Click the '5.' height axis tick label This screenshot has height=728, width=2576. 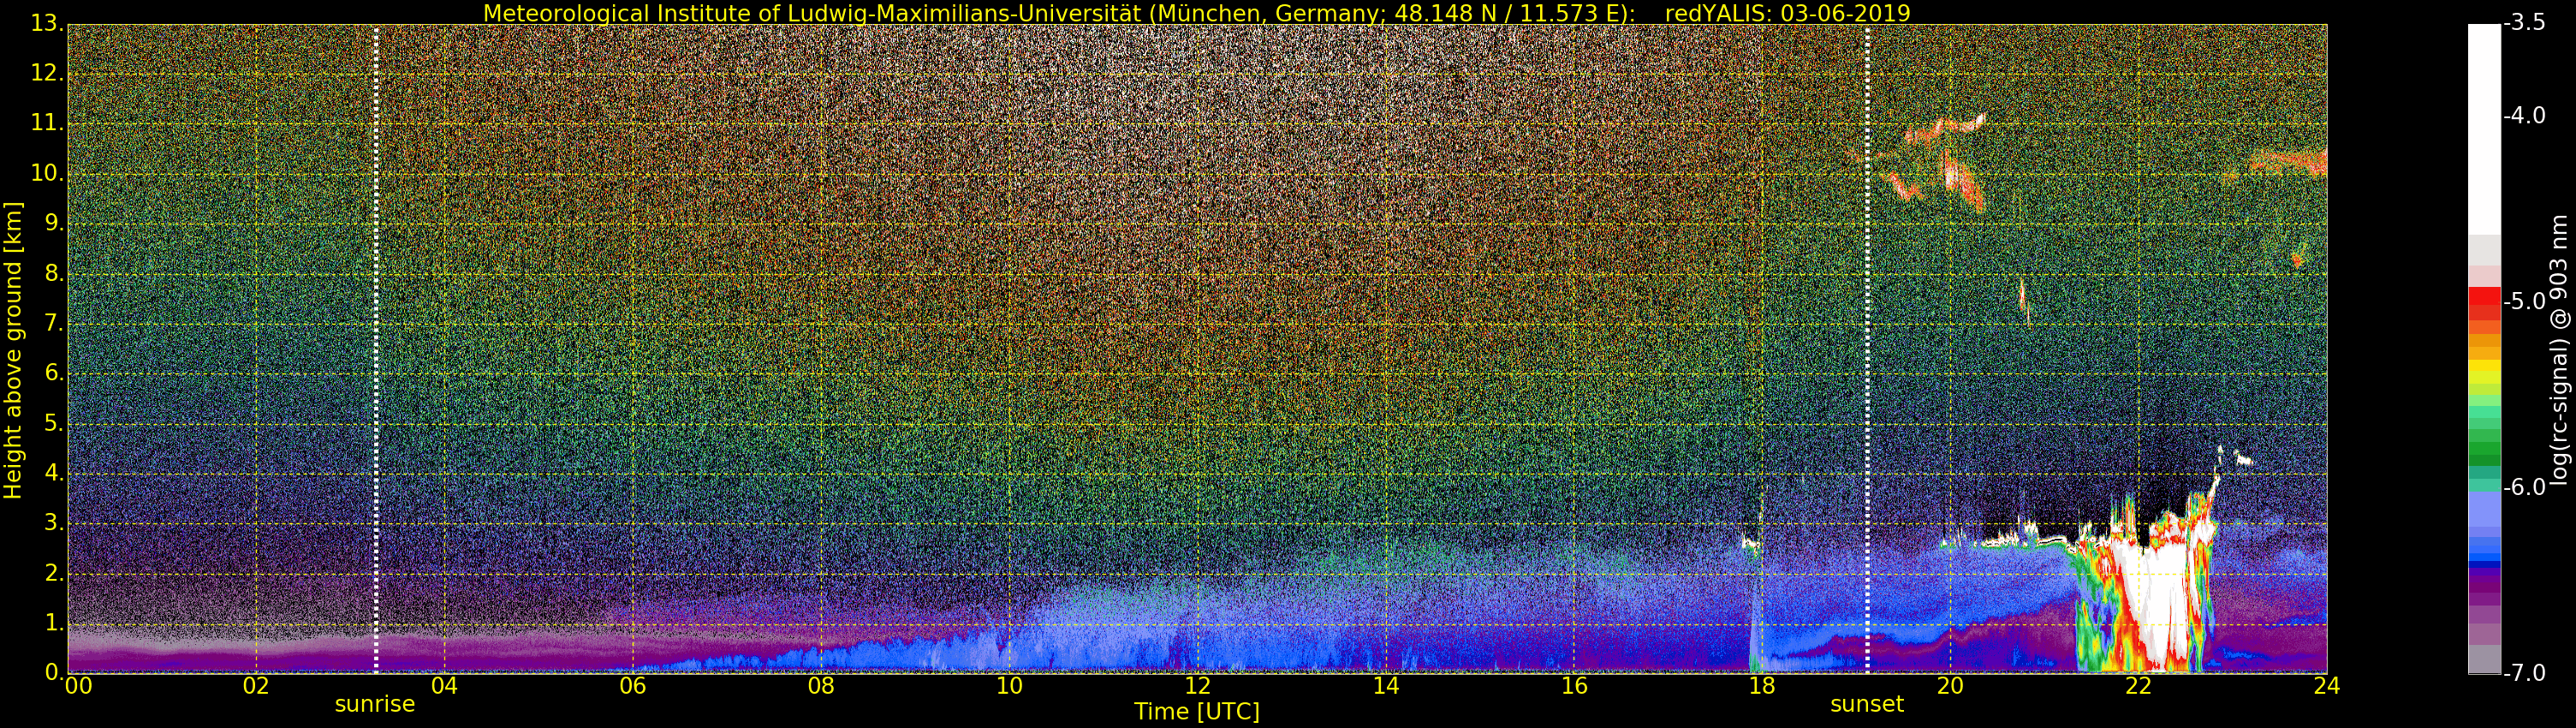pyautogui.click(x=54, y=423)
